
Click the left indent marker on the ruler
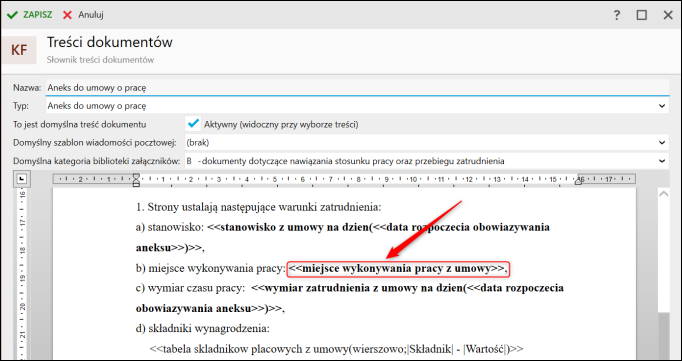pos(136,179)
